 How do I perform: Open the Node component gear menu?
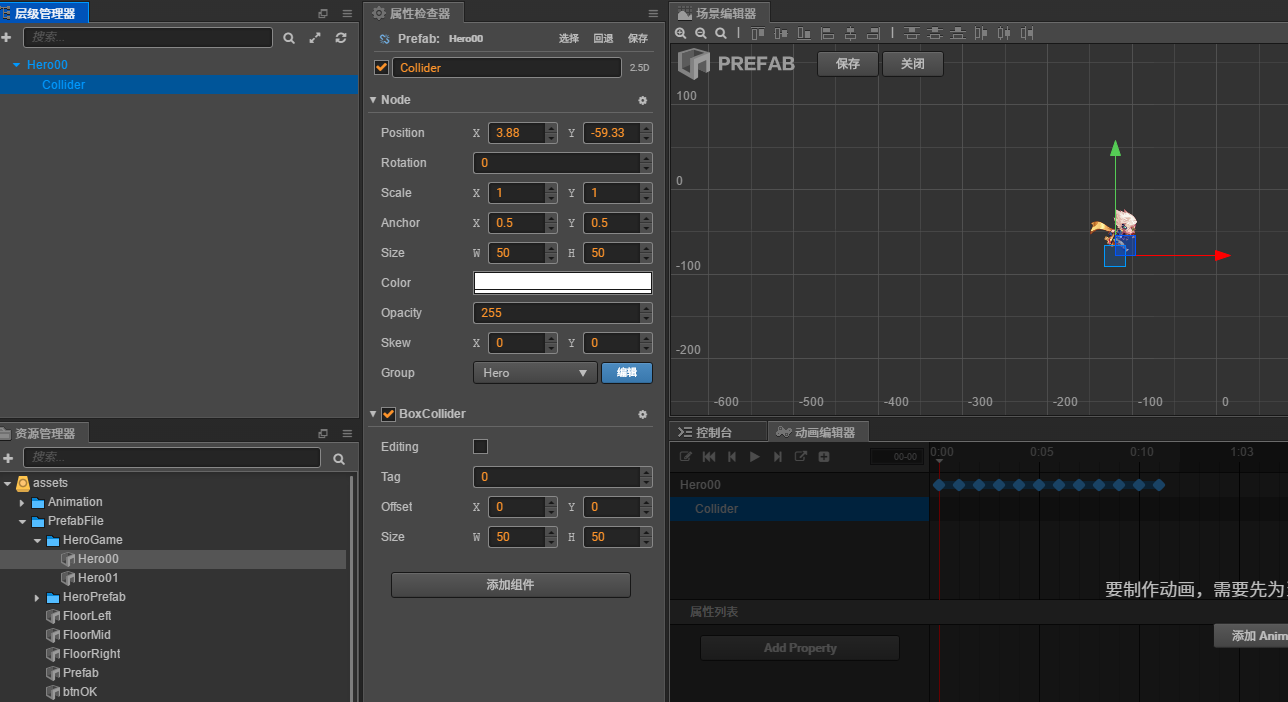tap(643, 100)
